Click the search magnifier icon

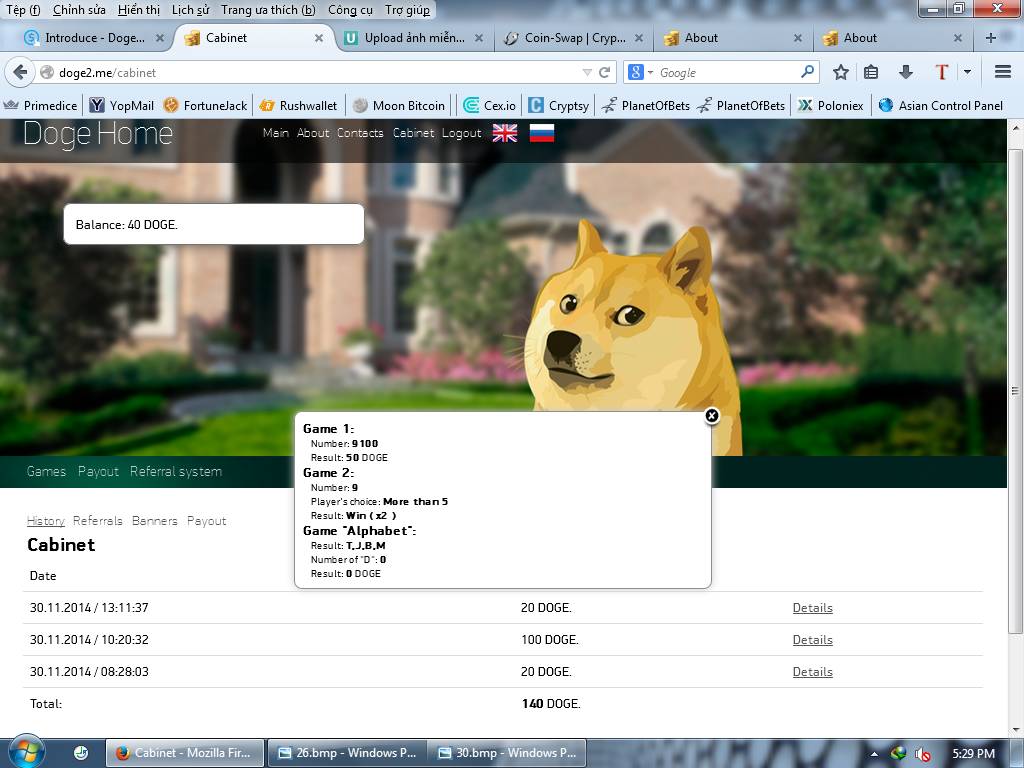(x=808, y=72)
